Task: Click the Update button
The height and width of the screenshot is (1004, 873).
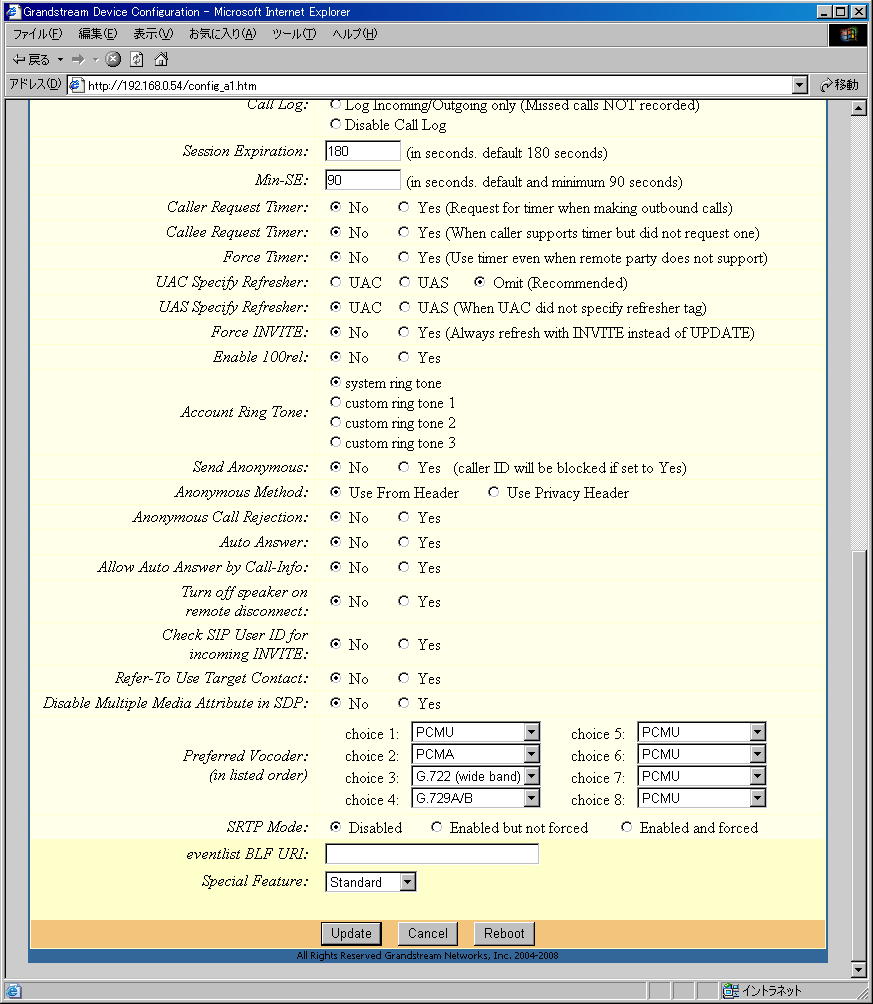Action: click(351, 933)
